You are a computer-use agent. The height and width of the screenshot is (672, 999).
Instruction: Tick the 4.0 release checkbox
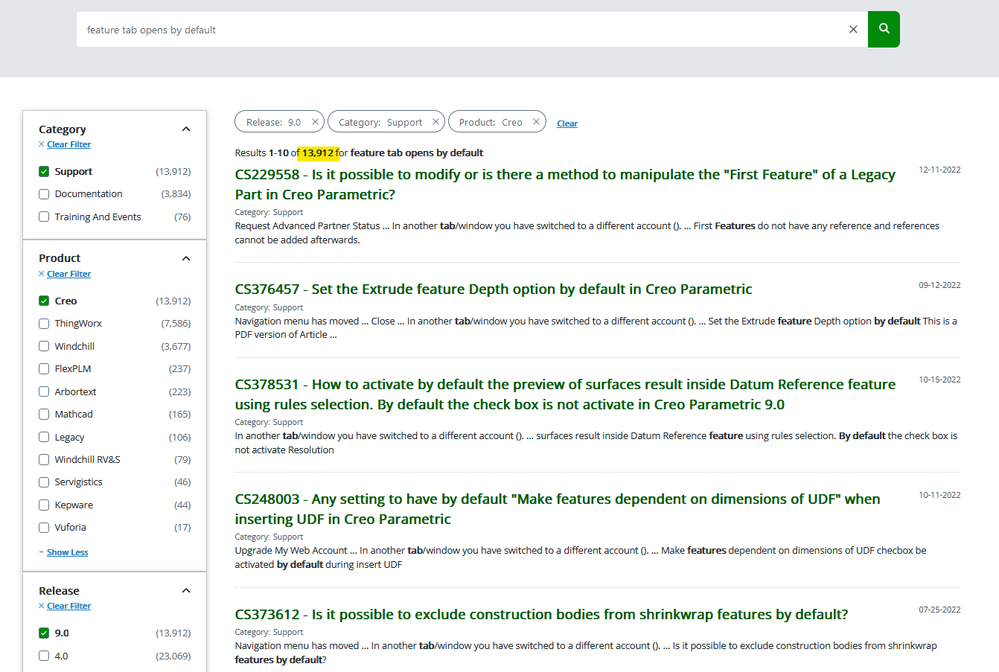click(44, 656)
